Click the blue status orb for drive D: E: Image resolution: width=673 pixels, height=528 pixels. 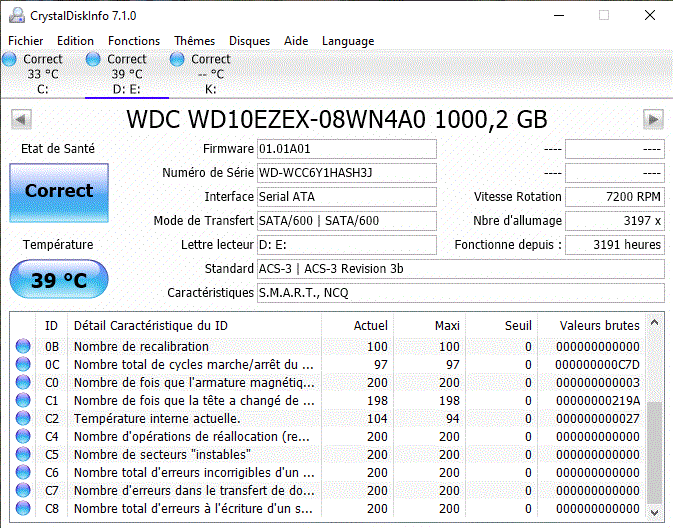(x=93, y=59)
